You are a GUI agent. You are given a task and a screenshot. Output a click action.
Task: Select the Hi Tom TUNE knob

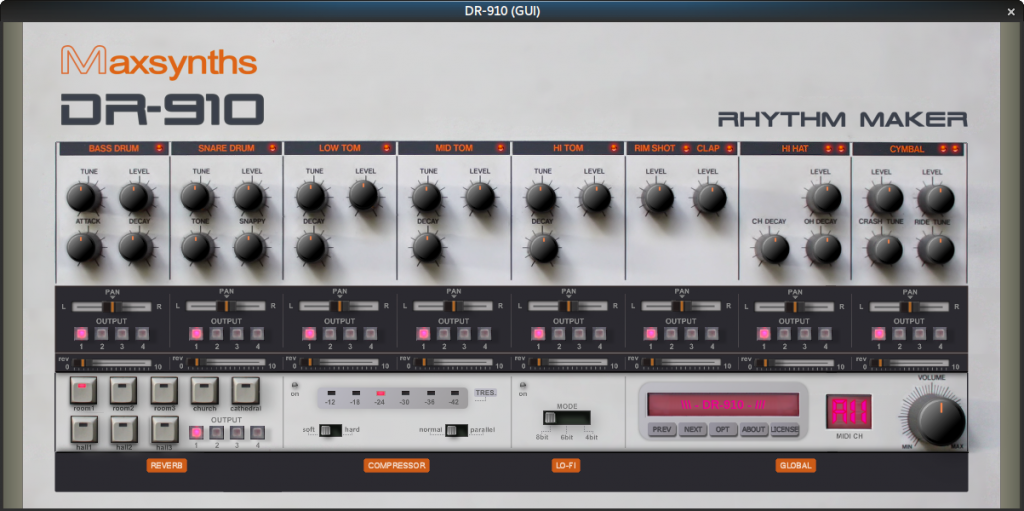541,197
